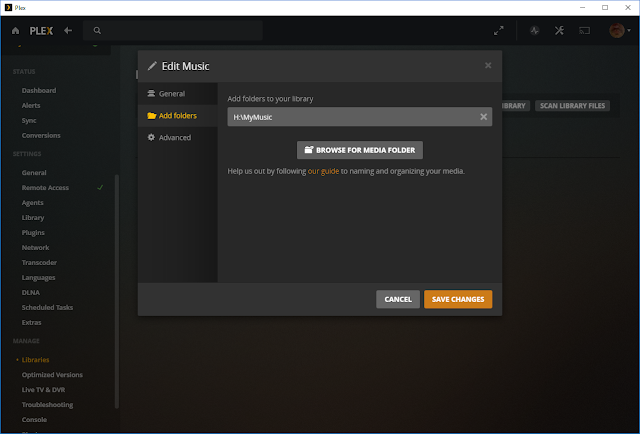Click Scan Library Files button
The image size is (640, 434).
pos(572,106)
